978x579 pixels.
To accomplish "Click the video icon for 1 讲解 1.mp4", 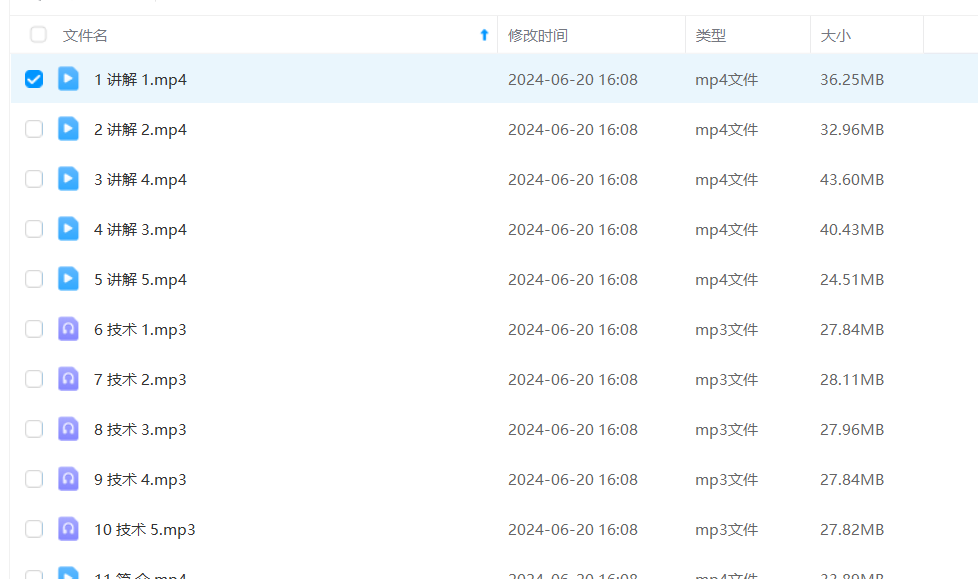I will (68, 79).
